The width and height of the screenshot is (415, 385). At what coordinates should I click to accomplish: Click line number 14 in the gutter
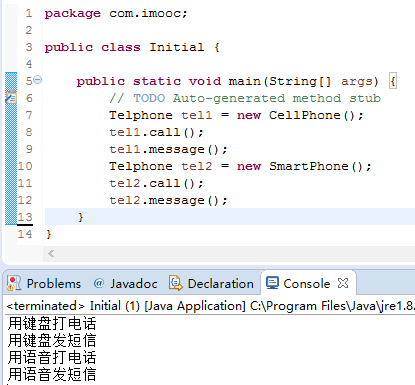[x=25, y=234]
